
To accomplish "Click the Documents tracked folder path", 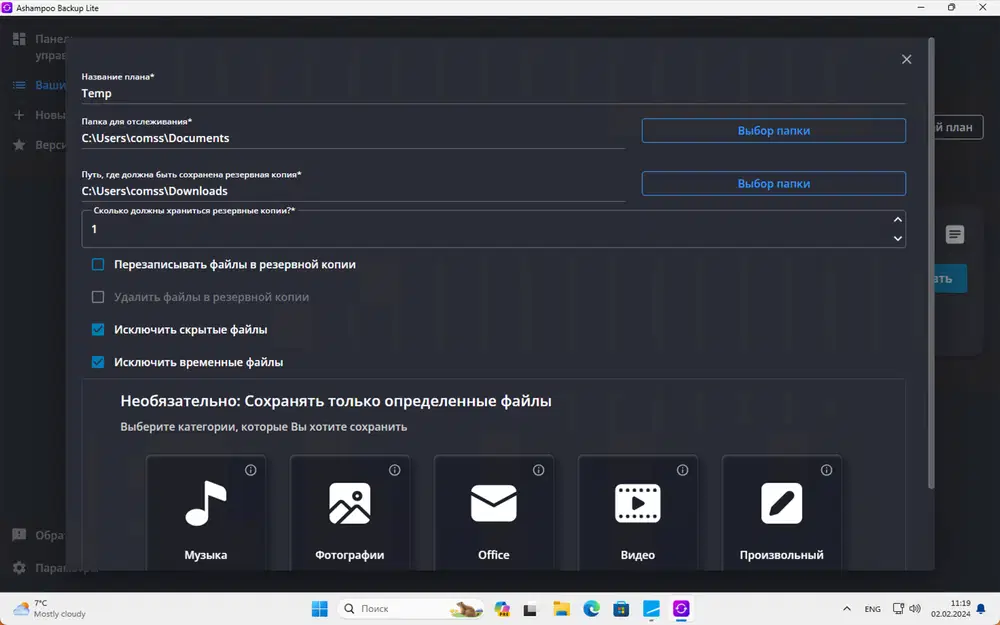I will [x=353, y=138].
